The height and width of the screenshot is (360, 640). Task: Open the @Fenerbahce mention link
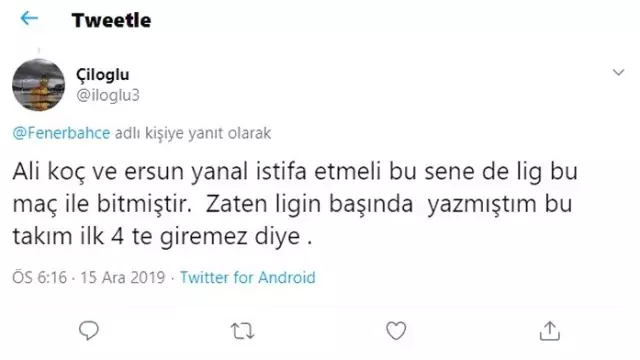61,133
